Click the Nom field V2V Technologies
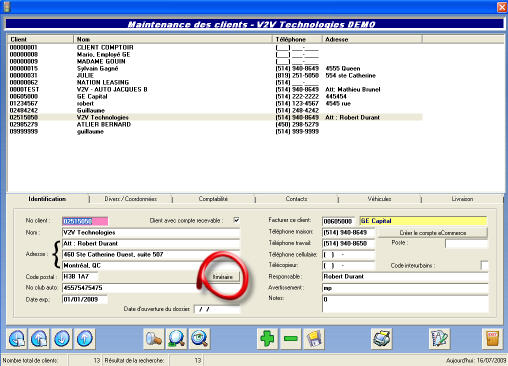Image resolution: width=508 pixels, height=366 pixels. point(151,232)
